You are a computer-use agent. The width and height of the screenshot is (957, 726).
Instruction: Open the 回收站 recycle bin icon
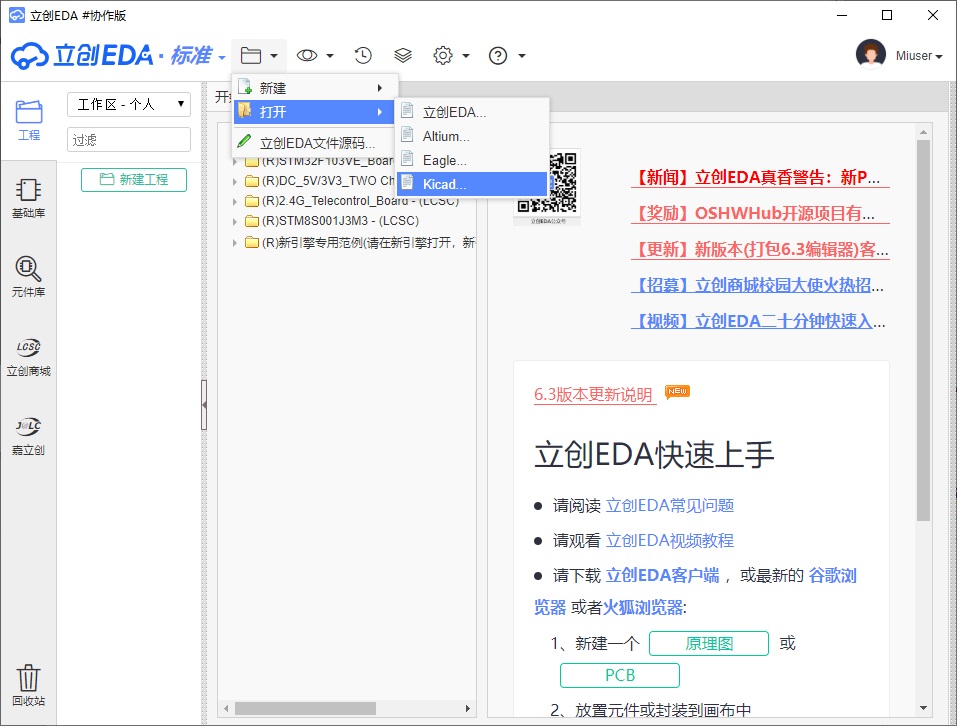pyautogui.click(x=29, y=685)
